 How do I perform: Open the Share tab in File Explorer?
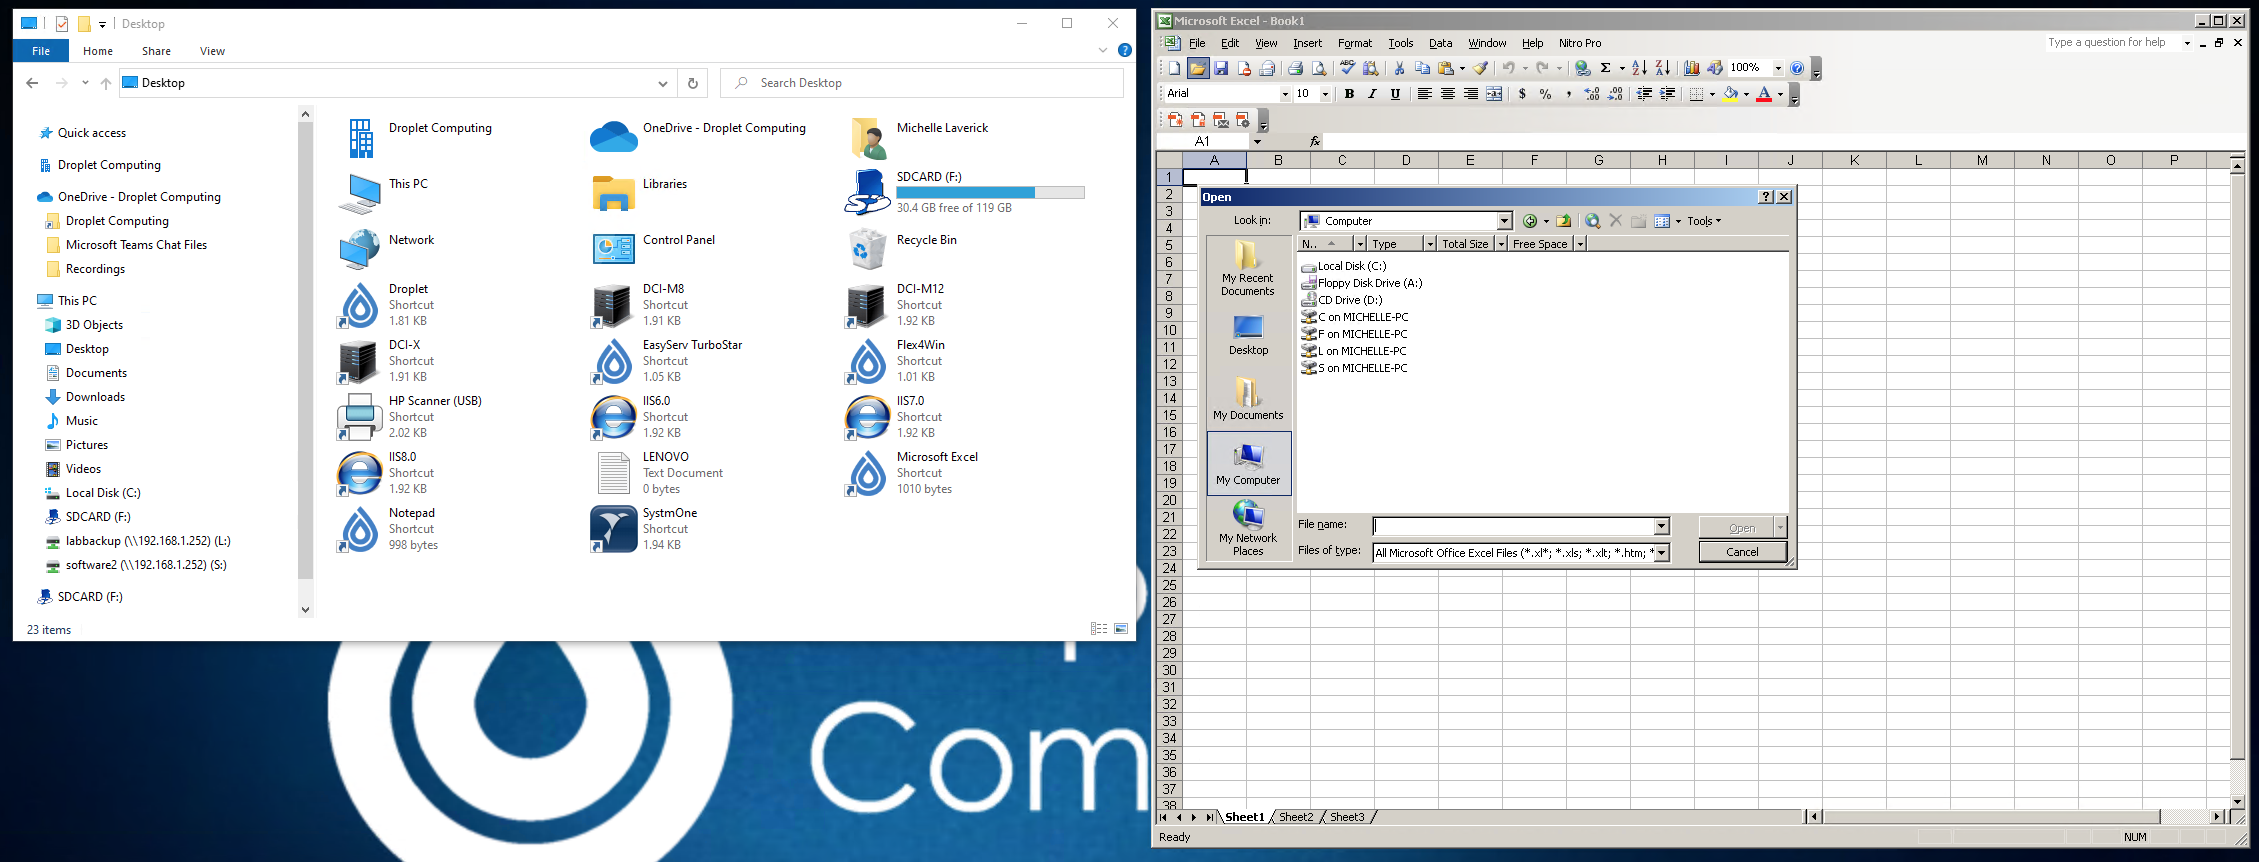(156, 51)
